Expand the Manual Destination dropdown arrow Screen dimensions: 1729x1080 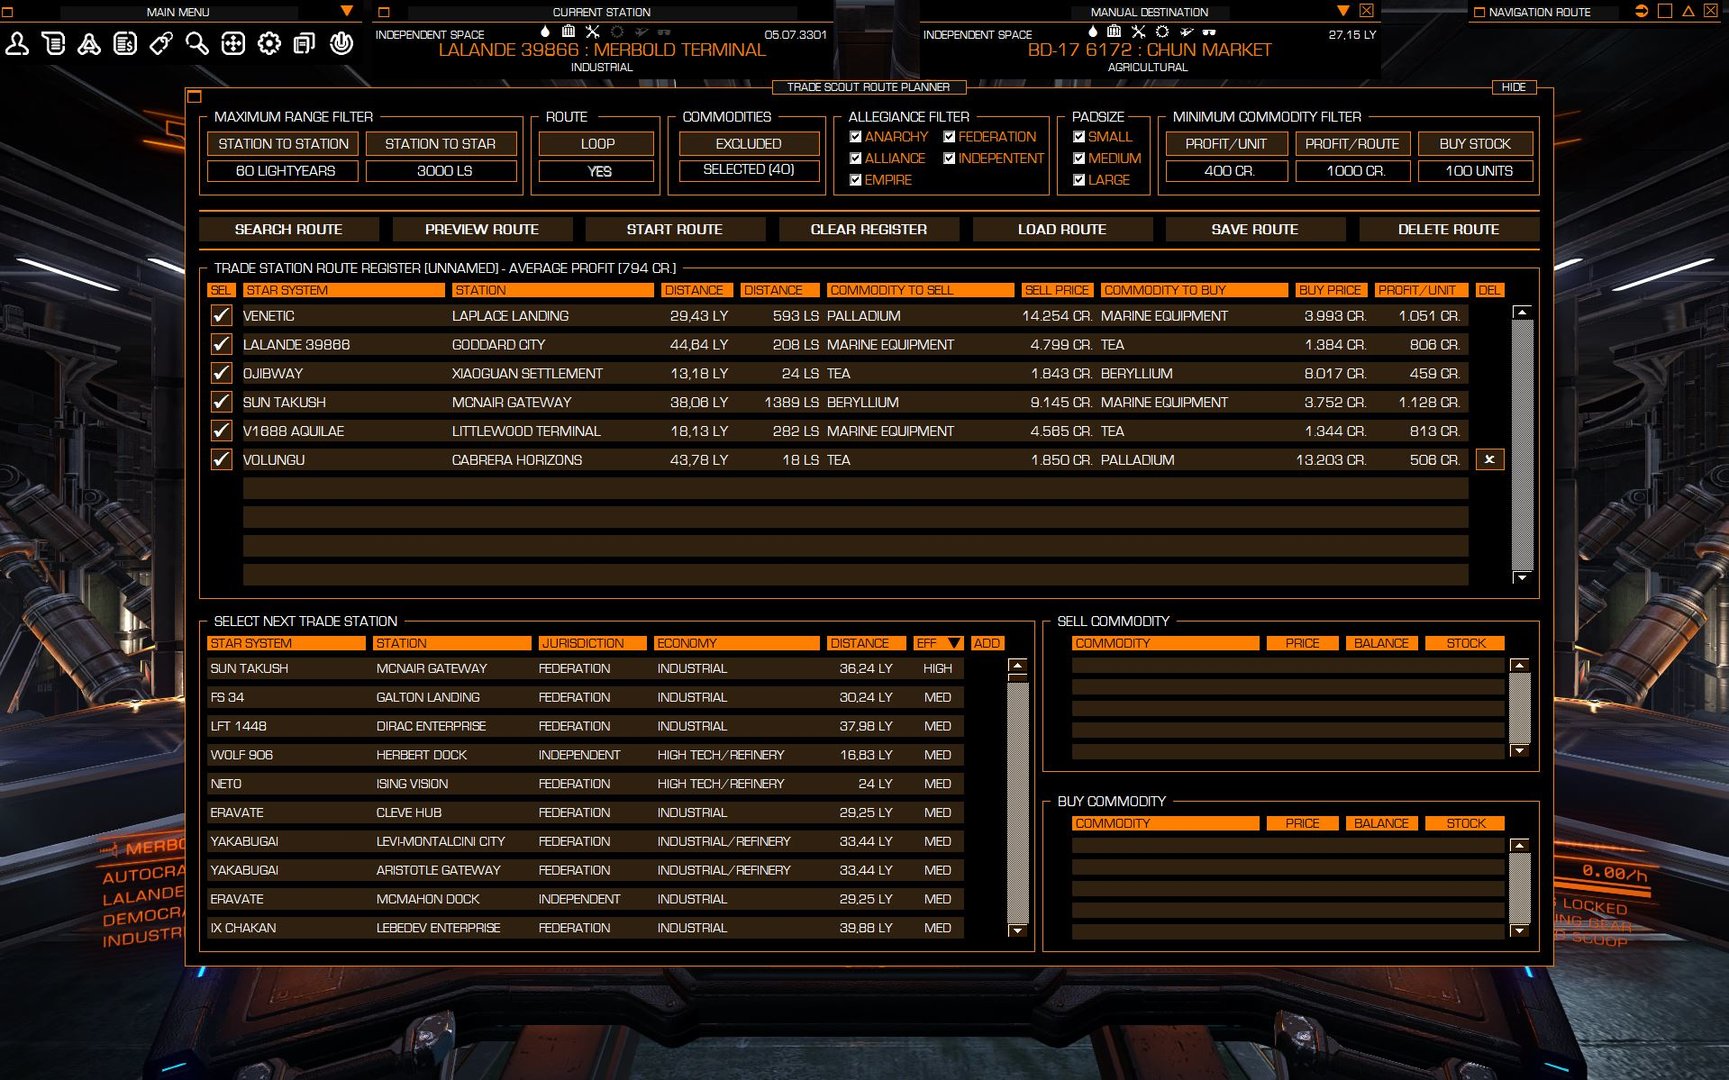(1343, 11)
